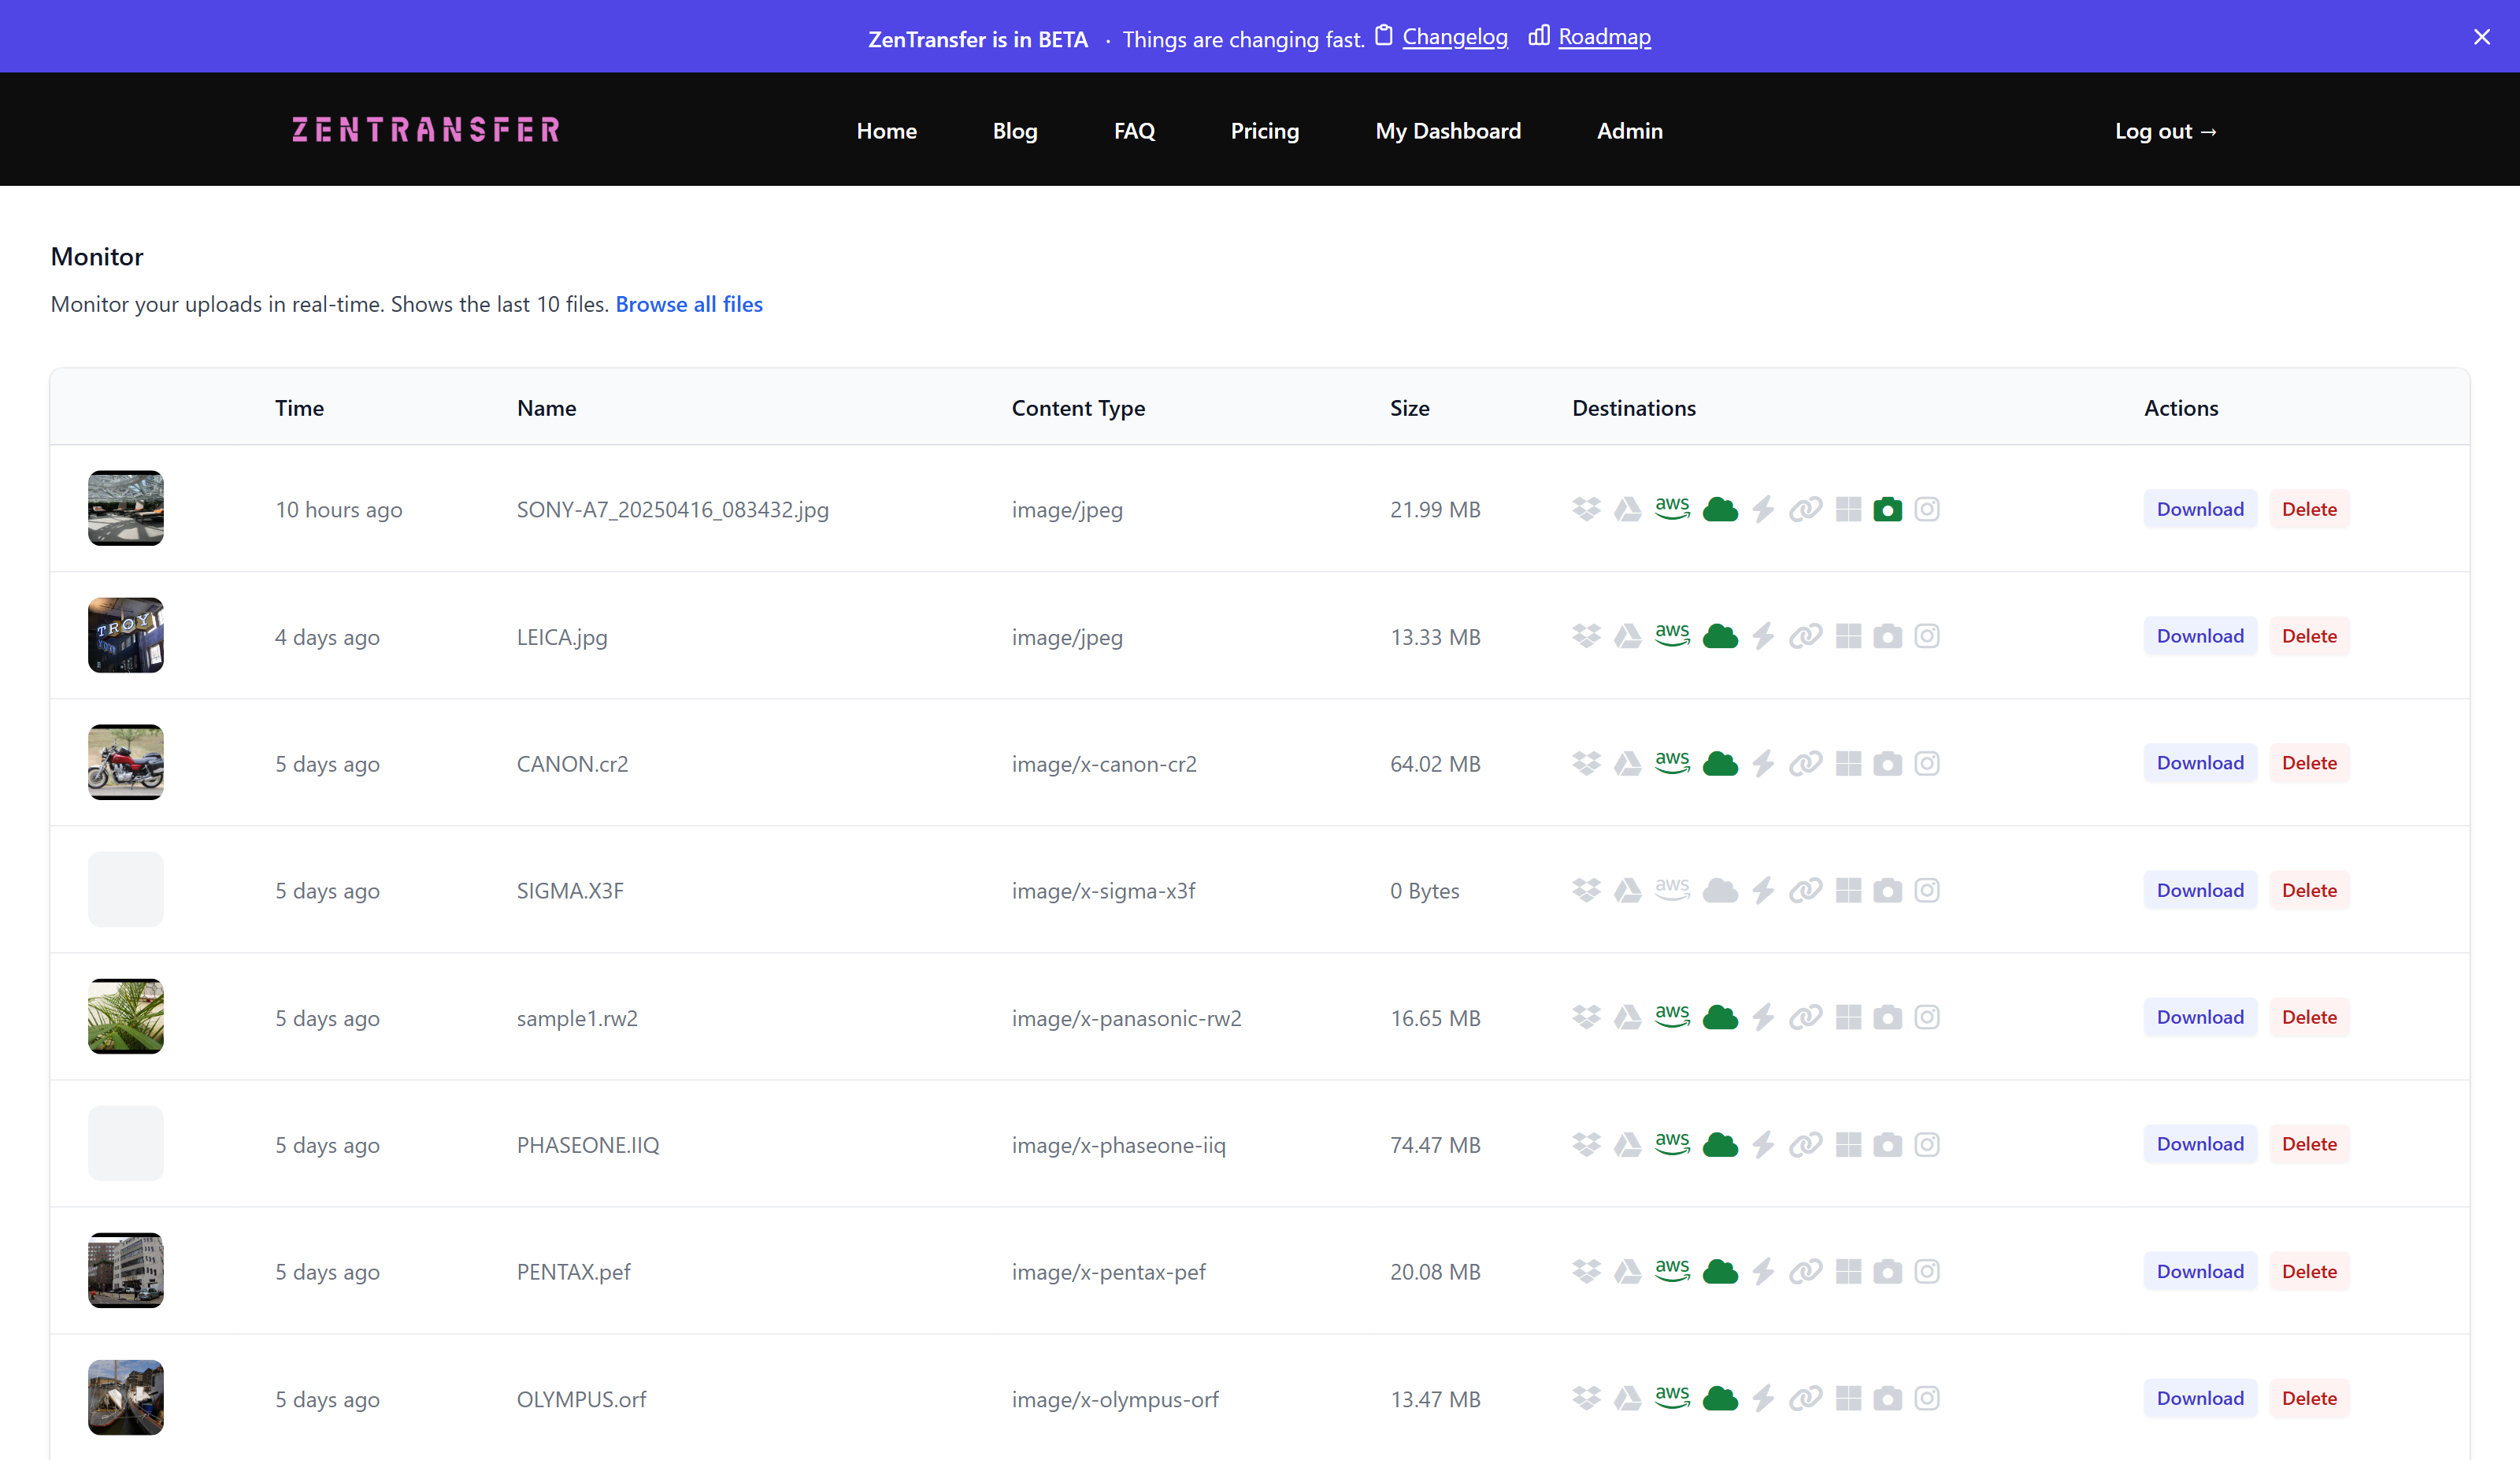The image size is (2520, 1460).
Task: Click the green camera destination icon on SONY-A7 row
Action: [x=1888, y=509]
